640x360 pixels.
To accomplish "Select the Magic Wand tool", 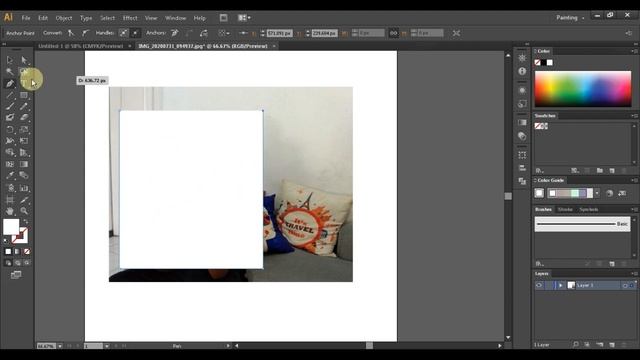I will pos(10,71).
